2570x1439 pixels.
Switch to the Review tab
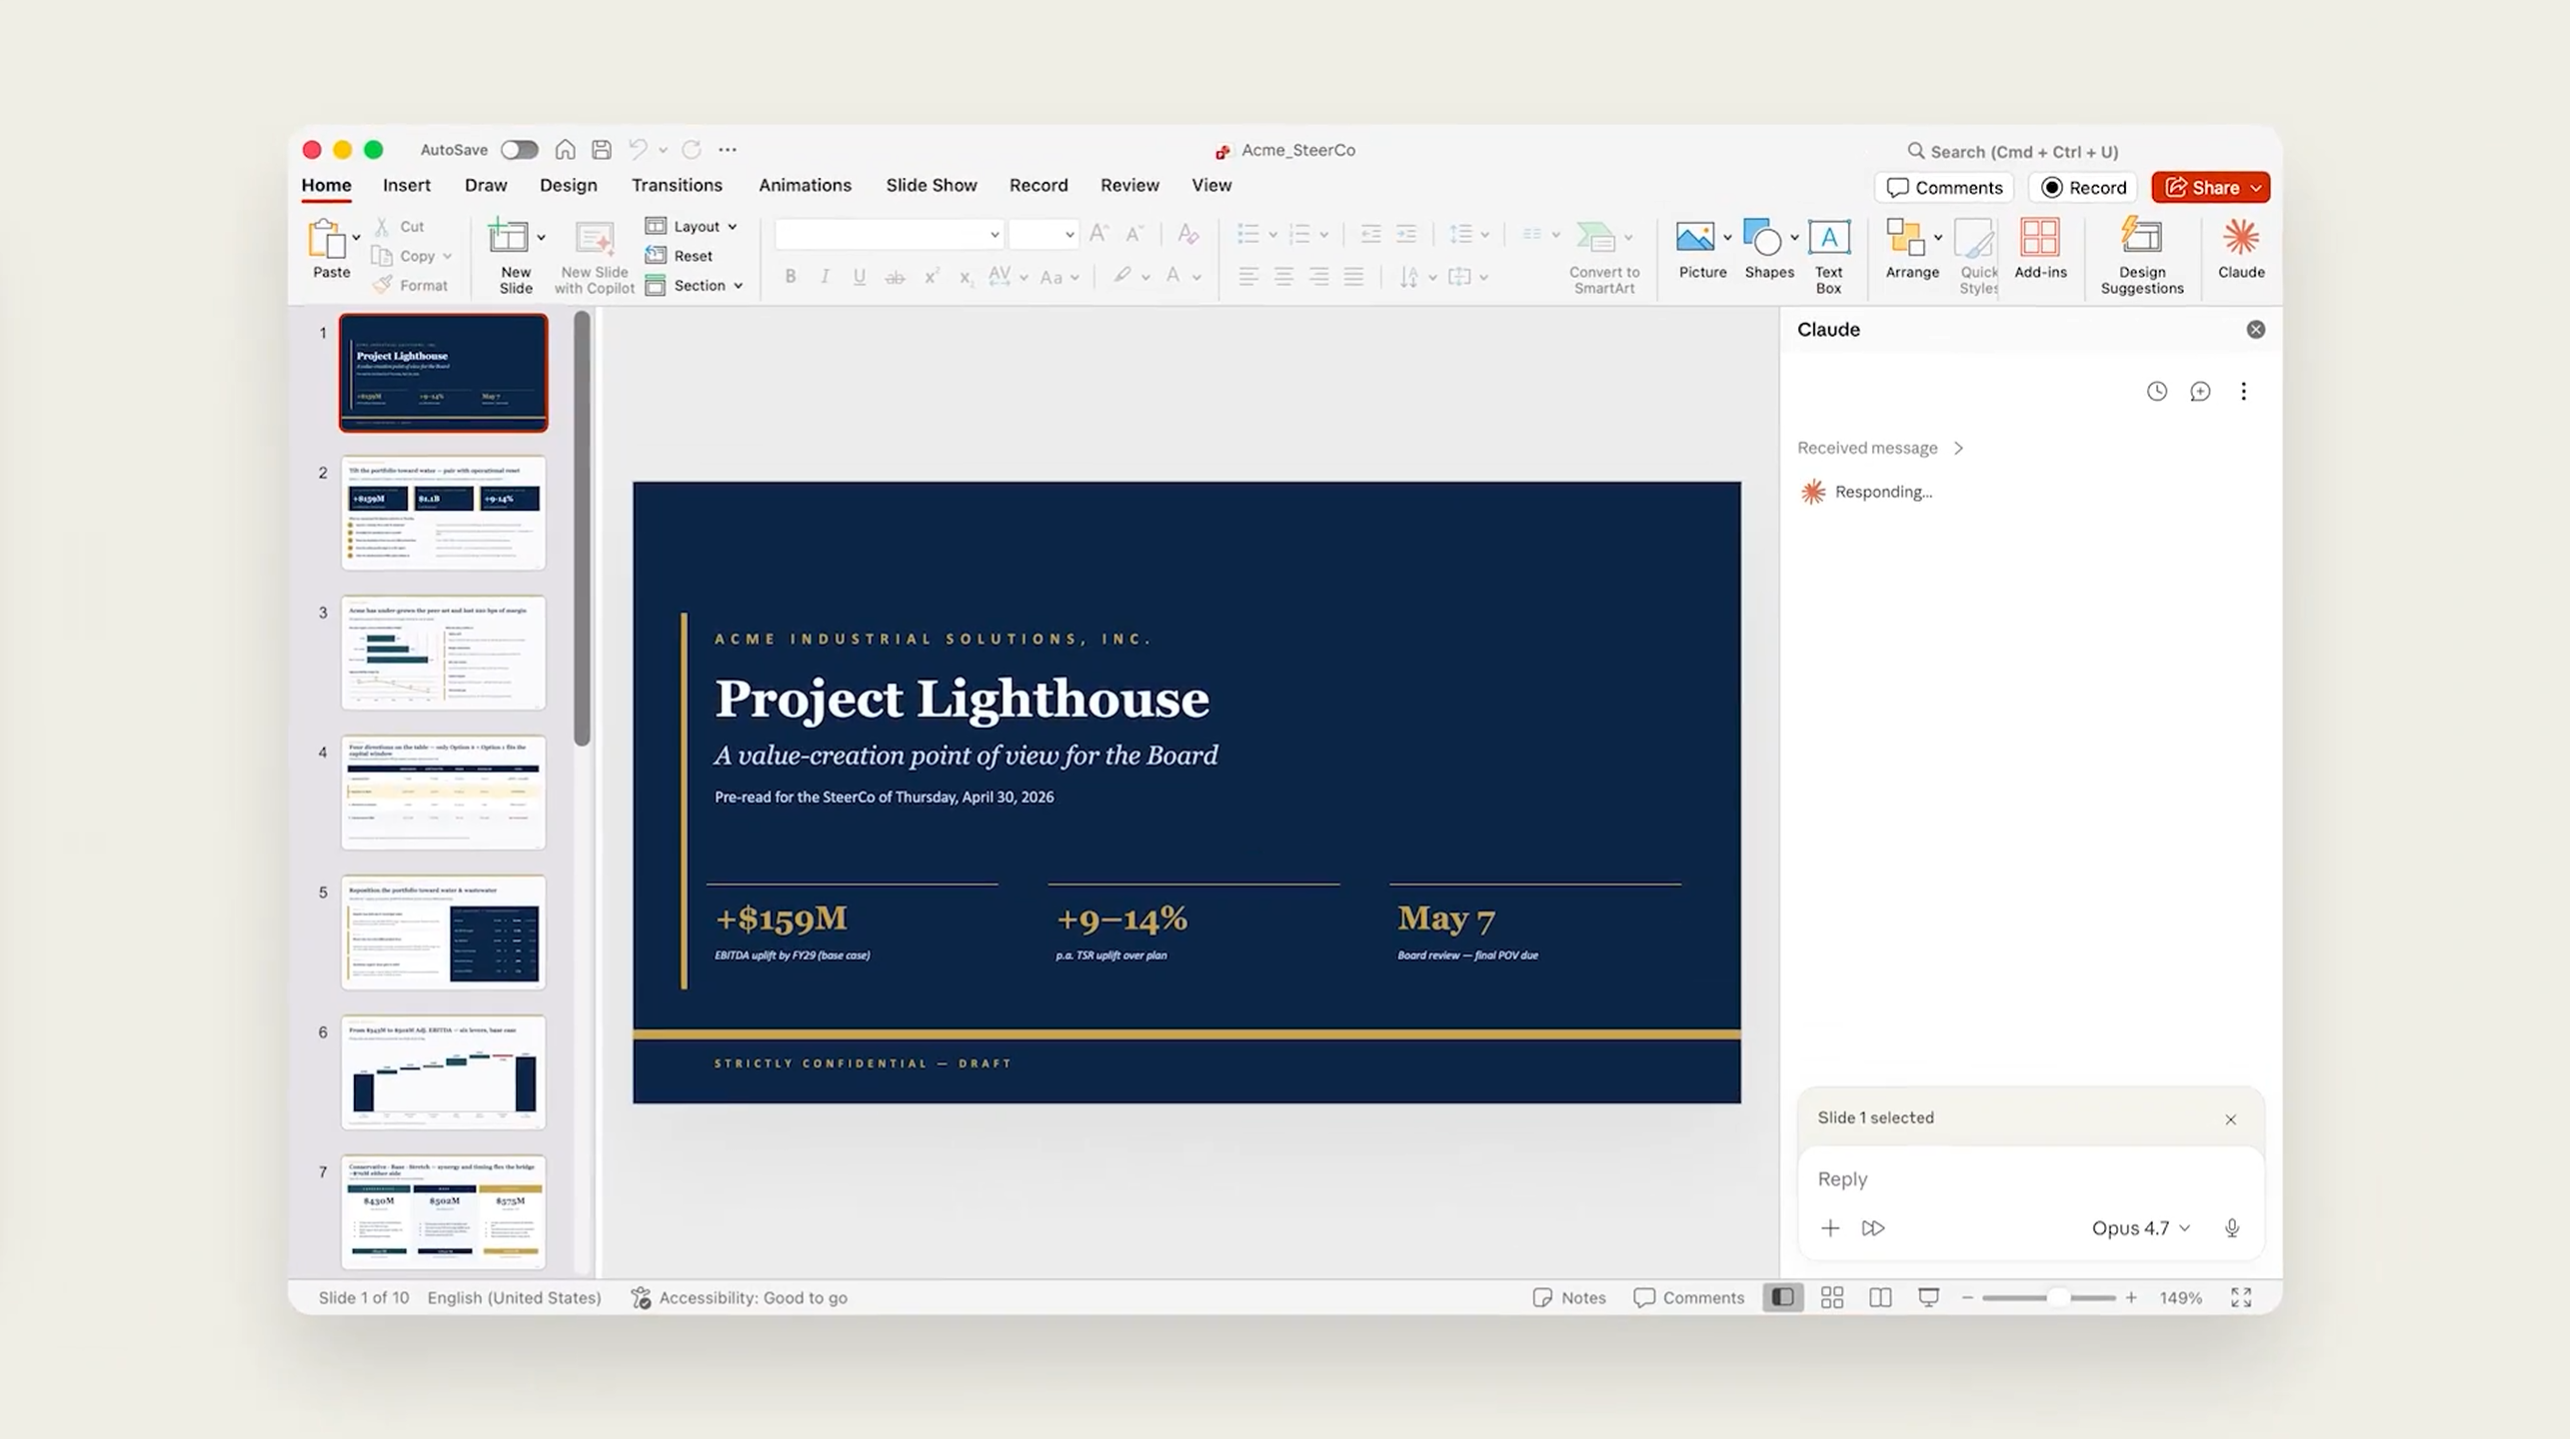coord(1129,185)
